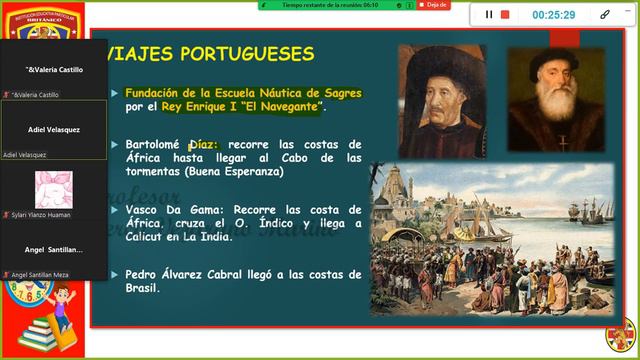This screenshot has width=640, height=360.
Task: Click muted mic icon beside Angel Santillan Meza
Action: click(6, 275)
